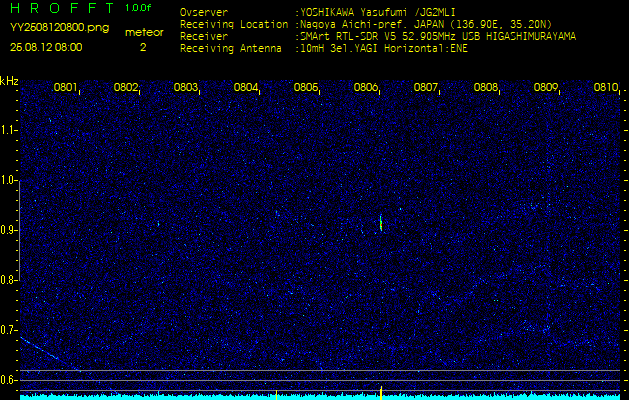Click the vertical gray range bar on the frequency axis

(19, 230)
